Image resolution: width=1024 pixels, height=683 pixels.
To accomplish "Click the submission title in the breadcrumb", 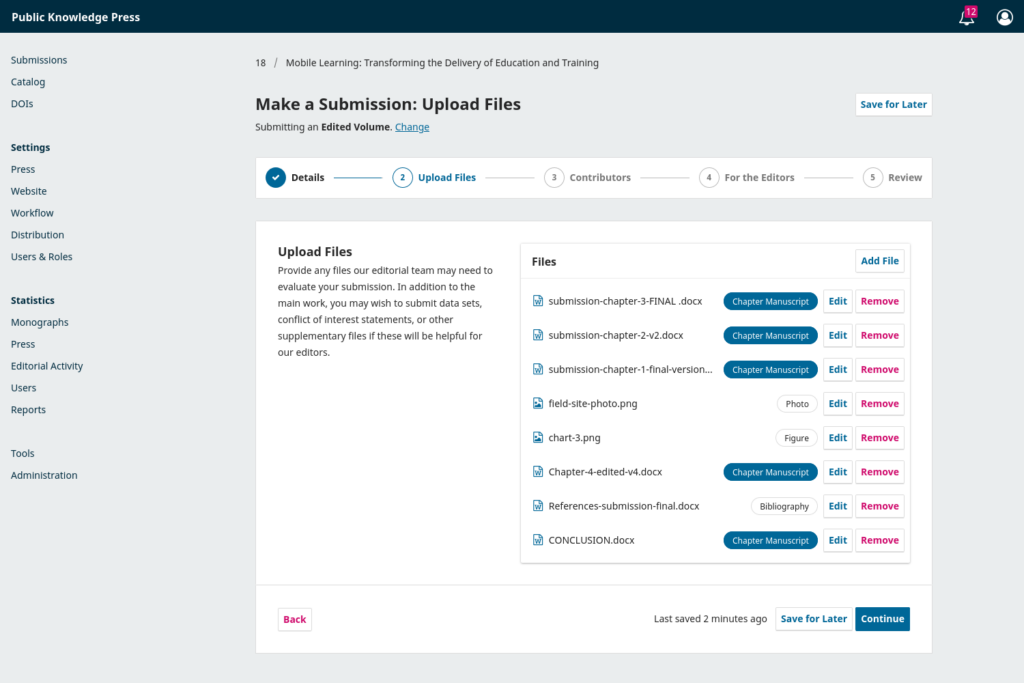I will click(441, 62).
